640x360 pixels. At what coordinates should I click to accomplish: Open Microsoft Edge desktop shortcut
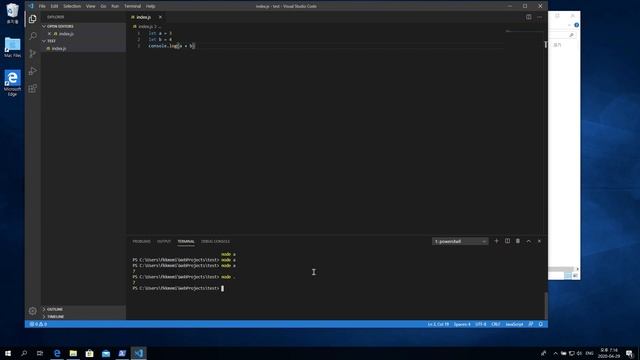click(x=12, y=83)
